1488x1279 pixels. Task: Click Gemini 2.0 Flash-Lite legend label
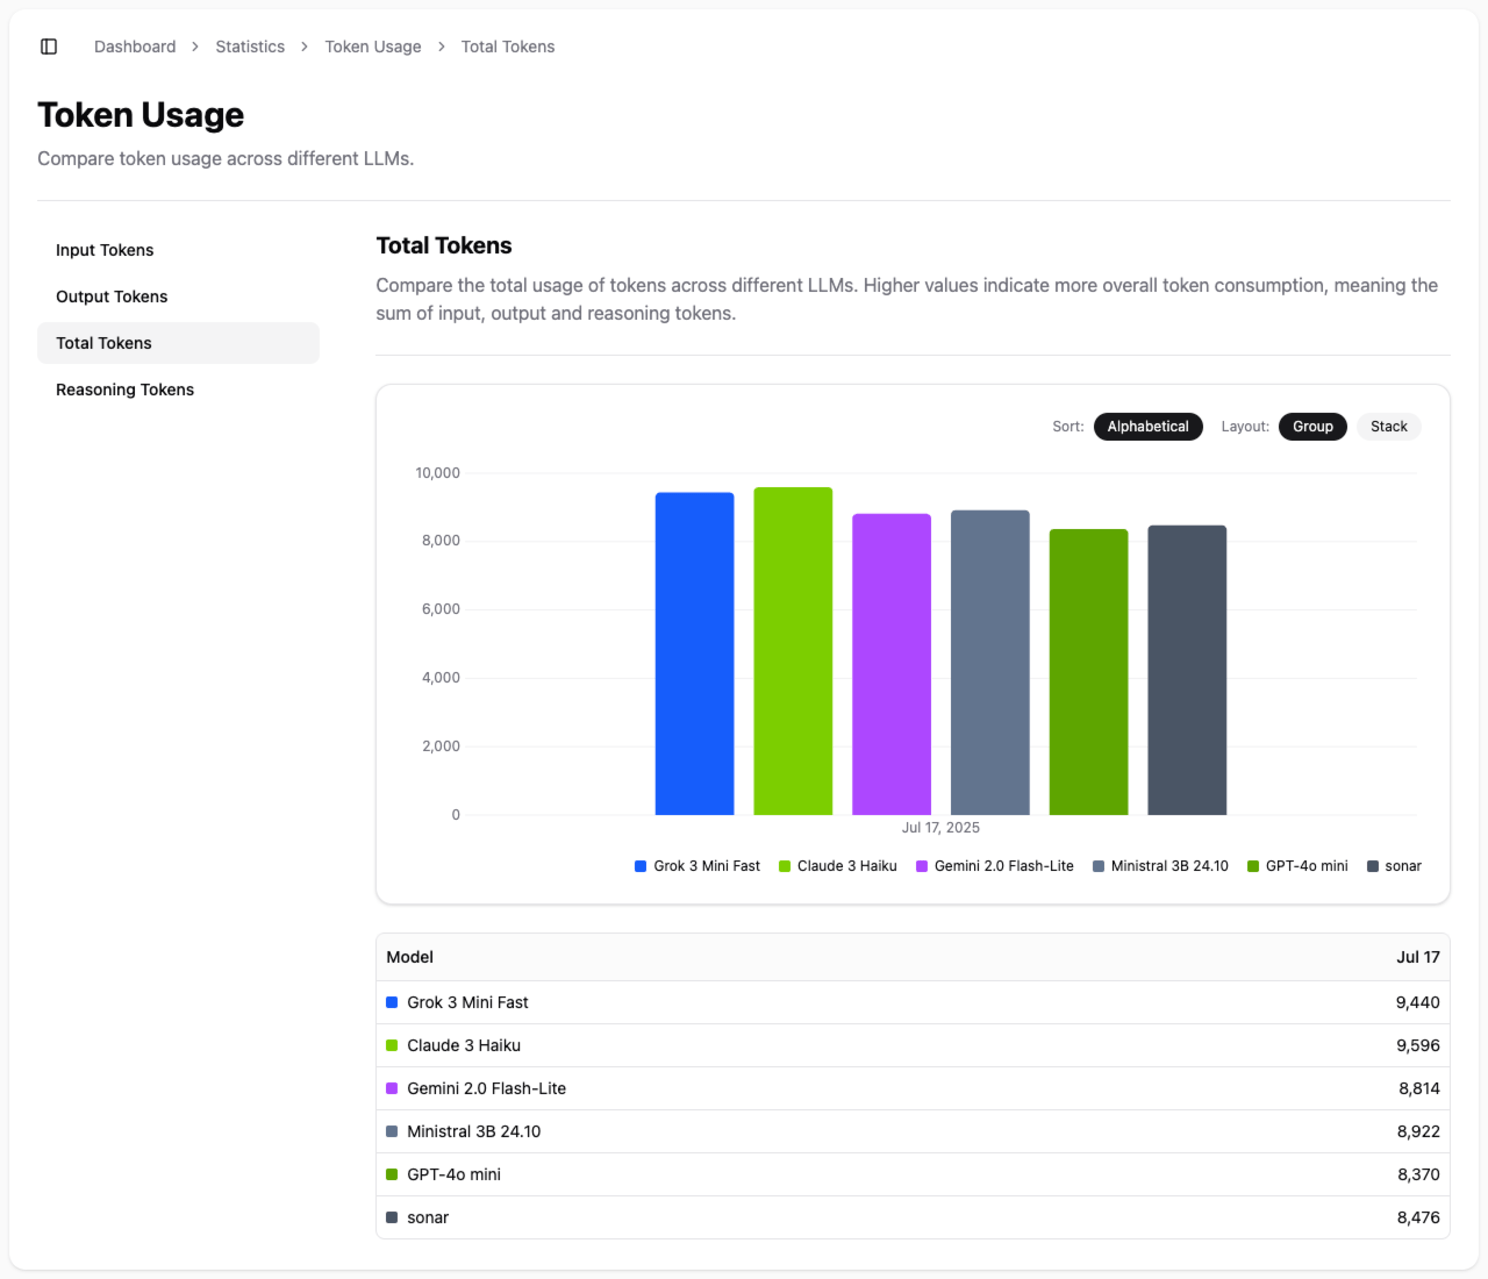coord(1004,866)
